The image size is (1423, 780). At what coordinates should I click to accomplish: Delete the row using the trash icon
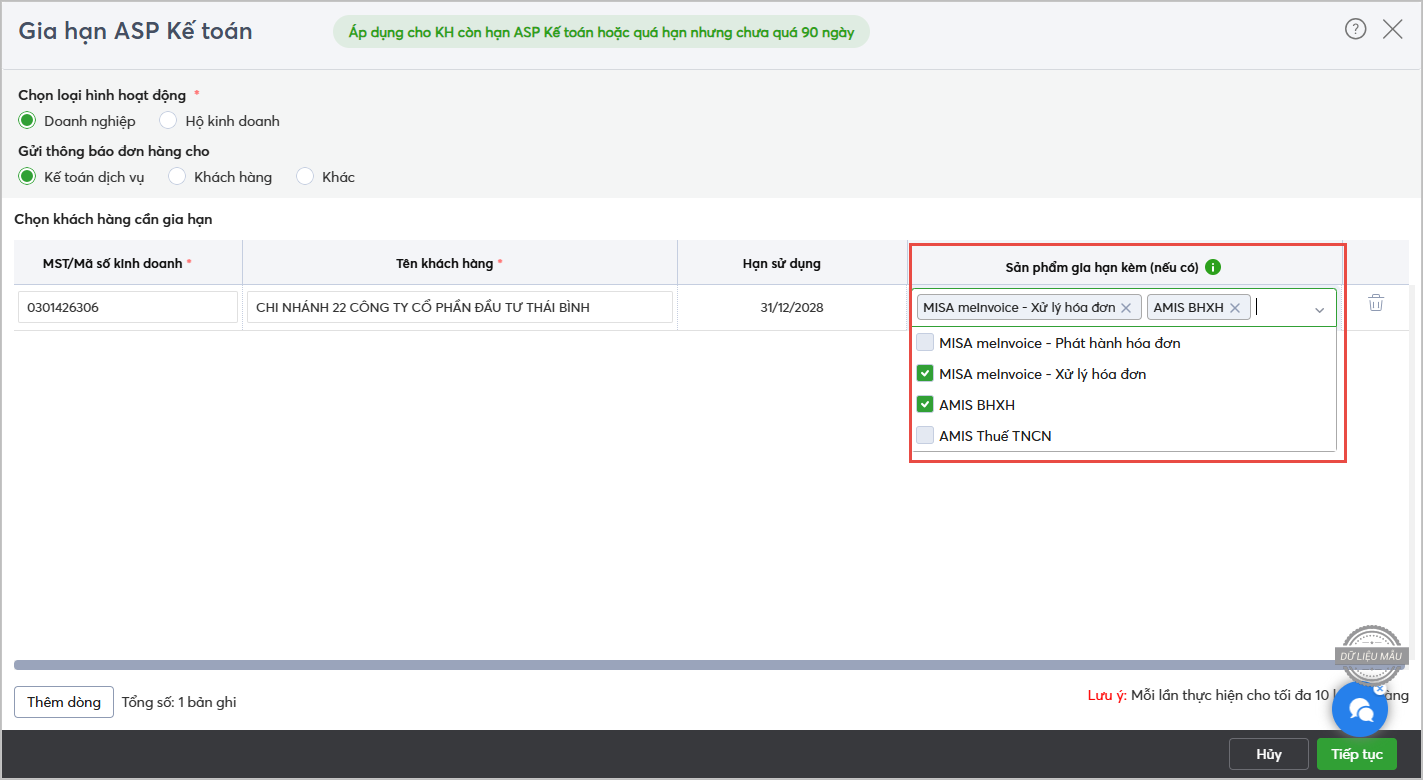(x=1376, y=303)
